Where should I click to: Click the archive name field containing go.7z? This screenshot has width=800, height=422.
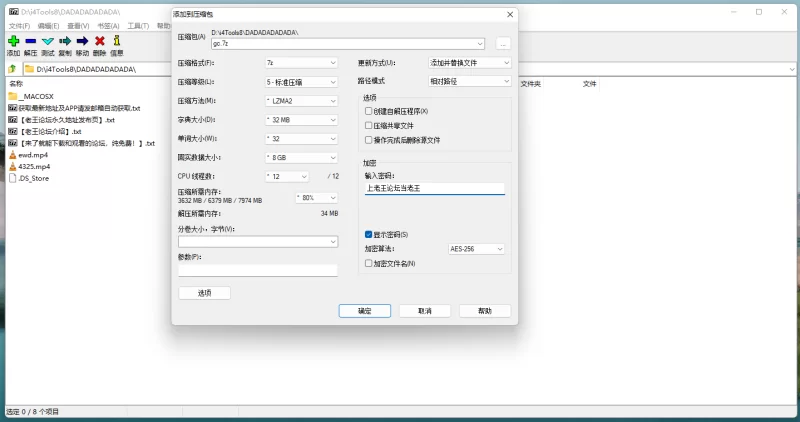347,44
